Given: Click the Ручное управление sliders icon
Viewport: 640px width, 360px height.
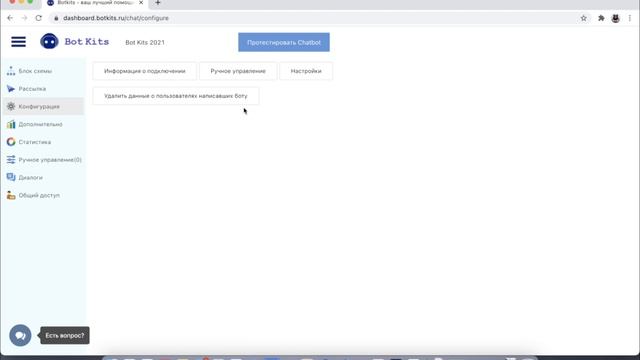Looking at the screenshot, I should click(x=11, y=160).
